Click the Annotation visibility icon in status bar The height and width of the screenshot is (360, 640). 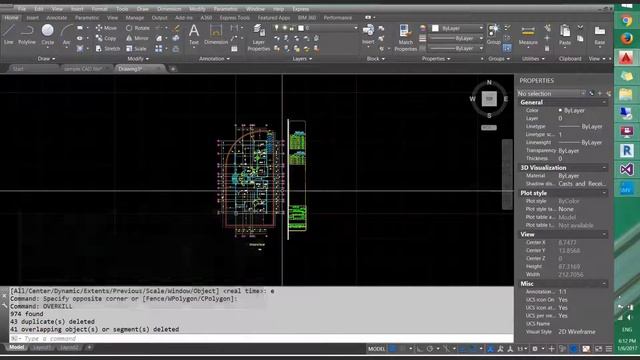coord(490,349)
